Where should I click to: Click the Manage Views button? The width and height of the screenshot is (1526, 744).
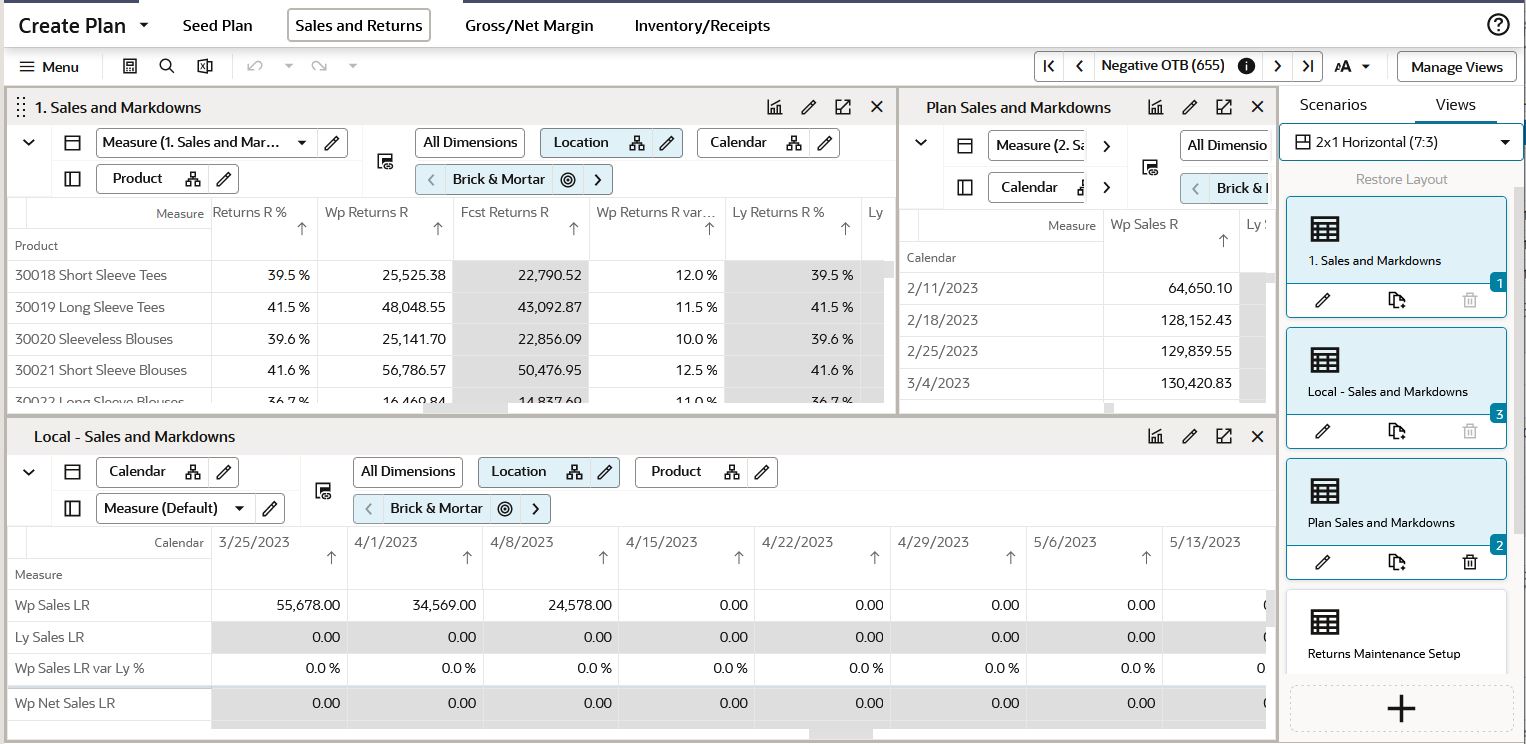tap(1456, 67)
